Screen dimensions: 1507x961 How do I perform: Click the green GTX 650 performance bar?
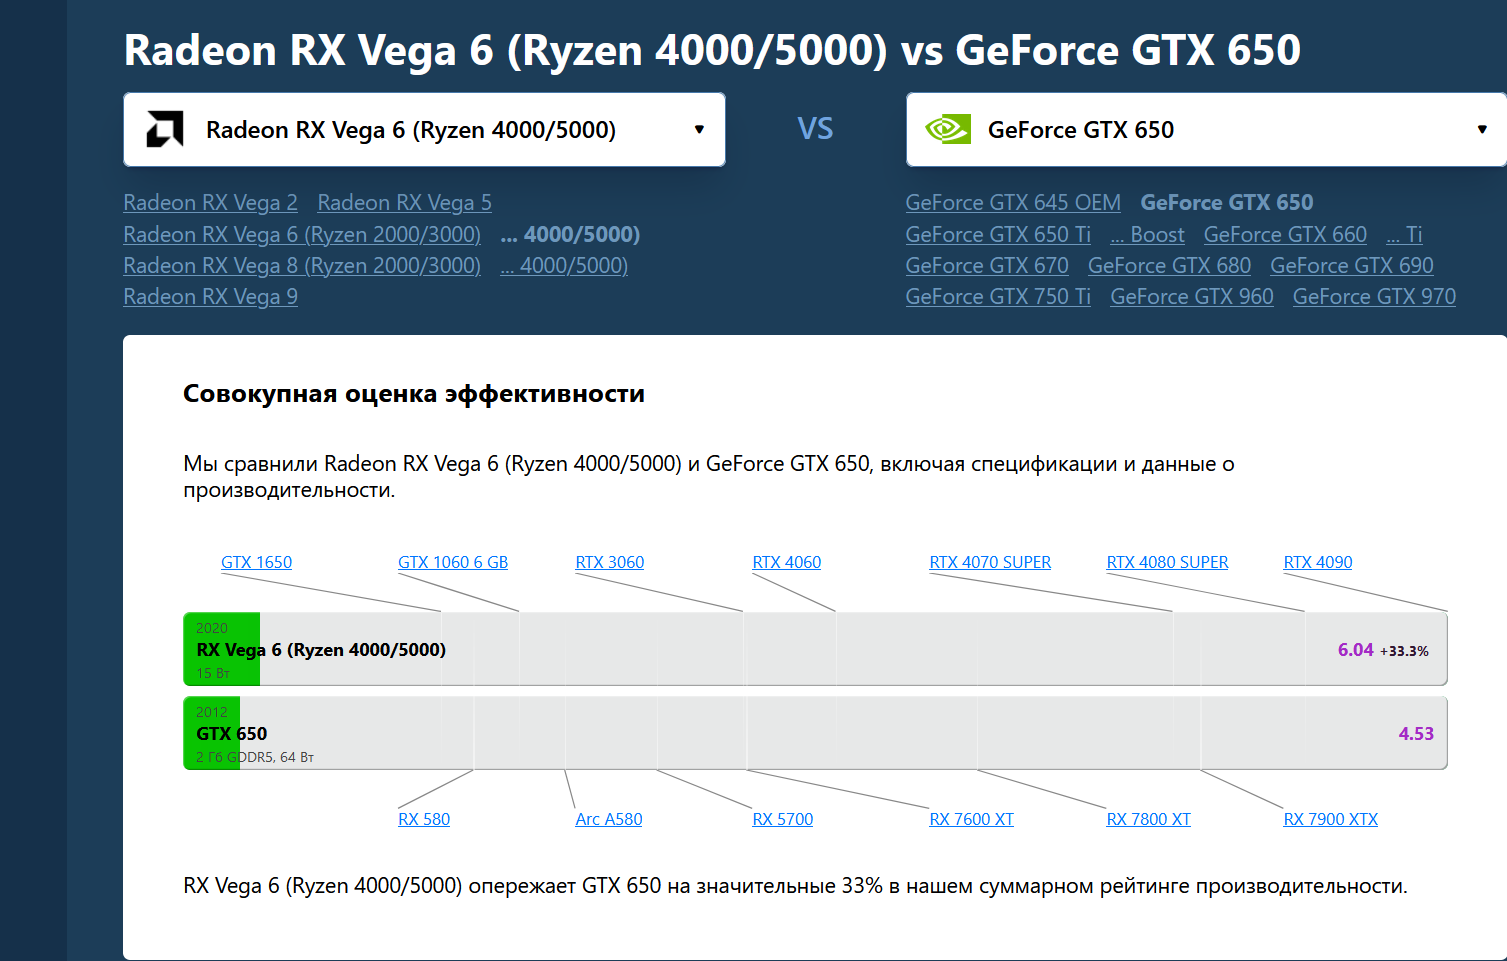click(x=212, y=733)
